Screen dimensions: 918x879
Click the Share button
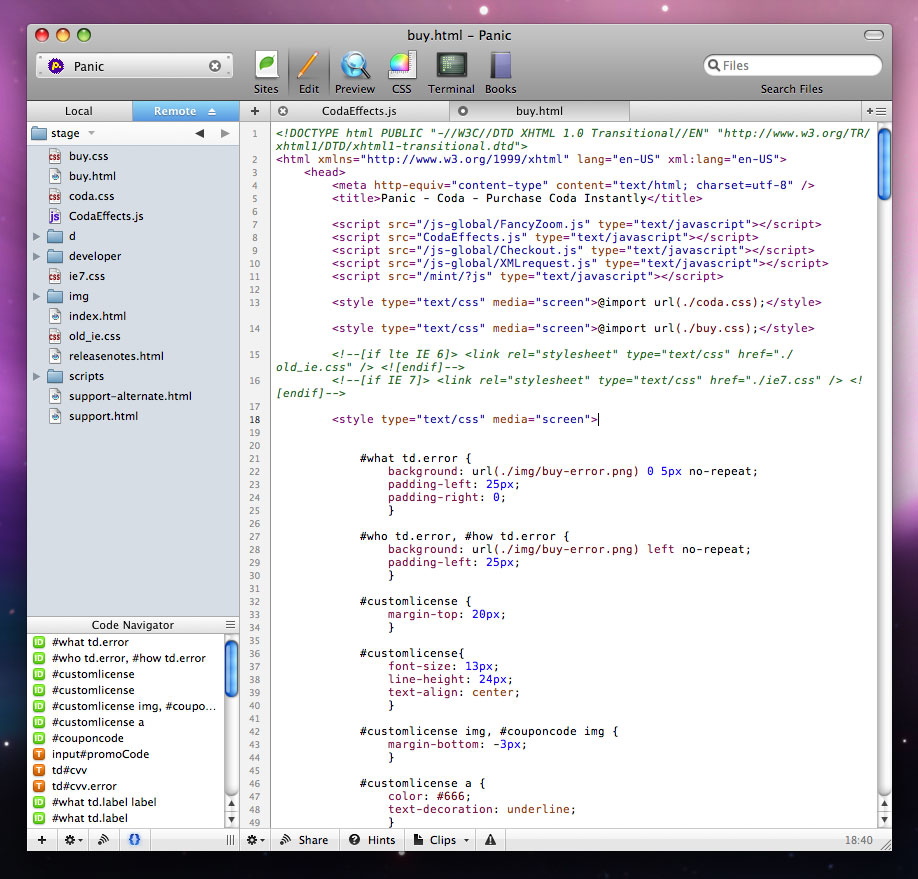(304, 840)
